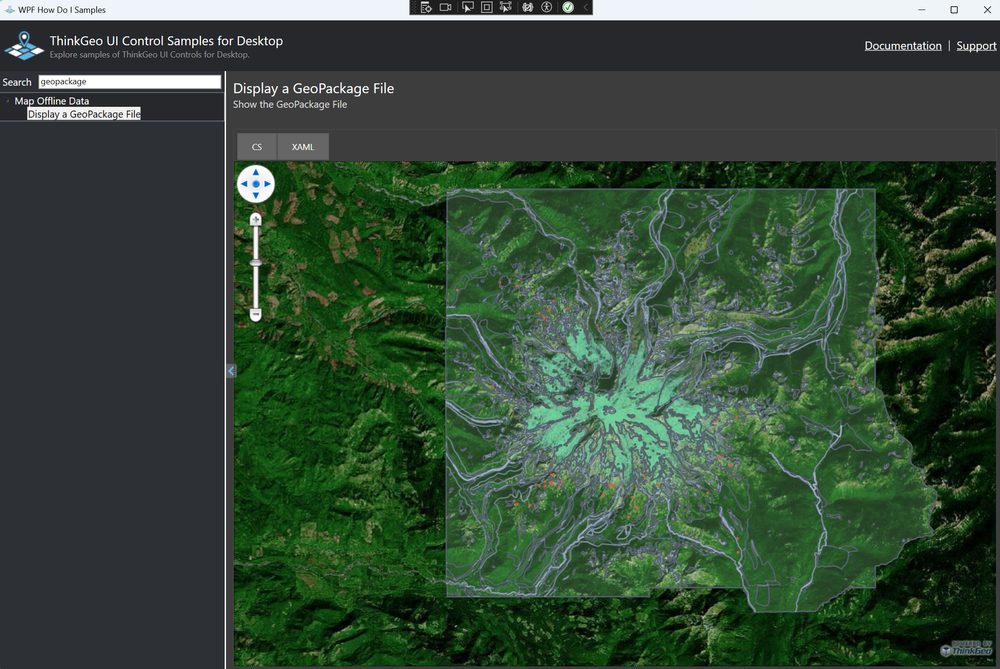The height and width of the screenshot is (669, 1000).
Task: Click the Search input field
Action: 129,82
